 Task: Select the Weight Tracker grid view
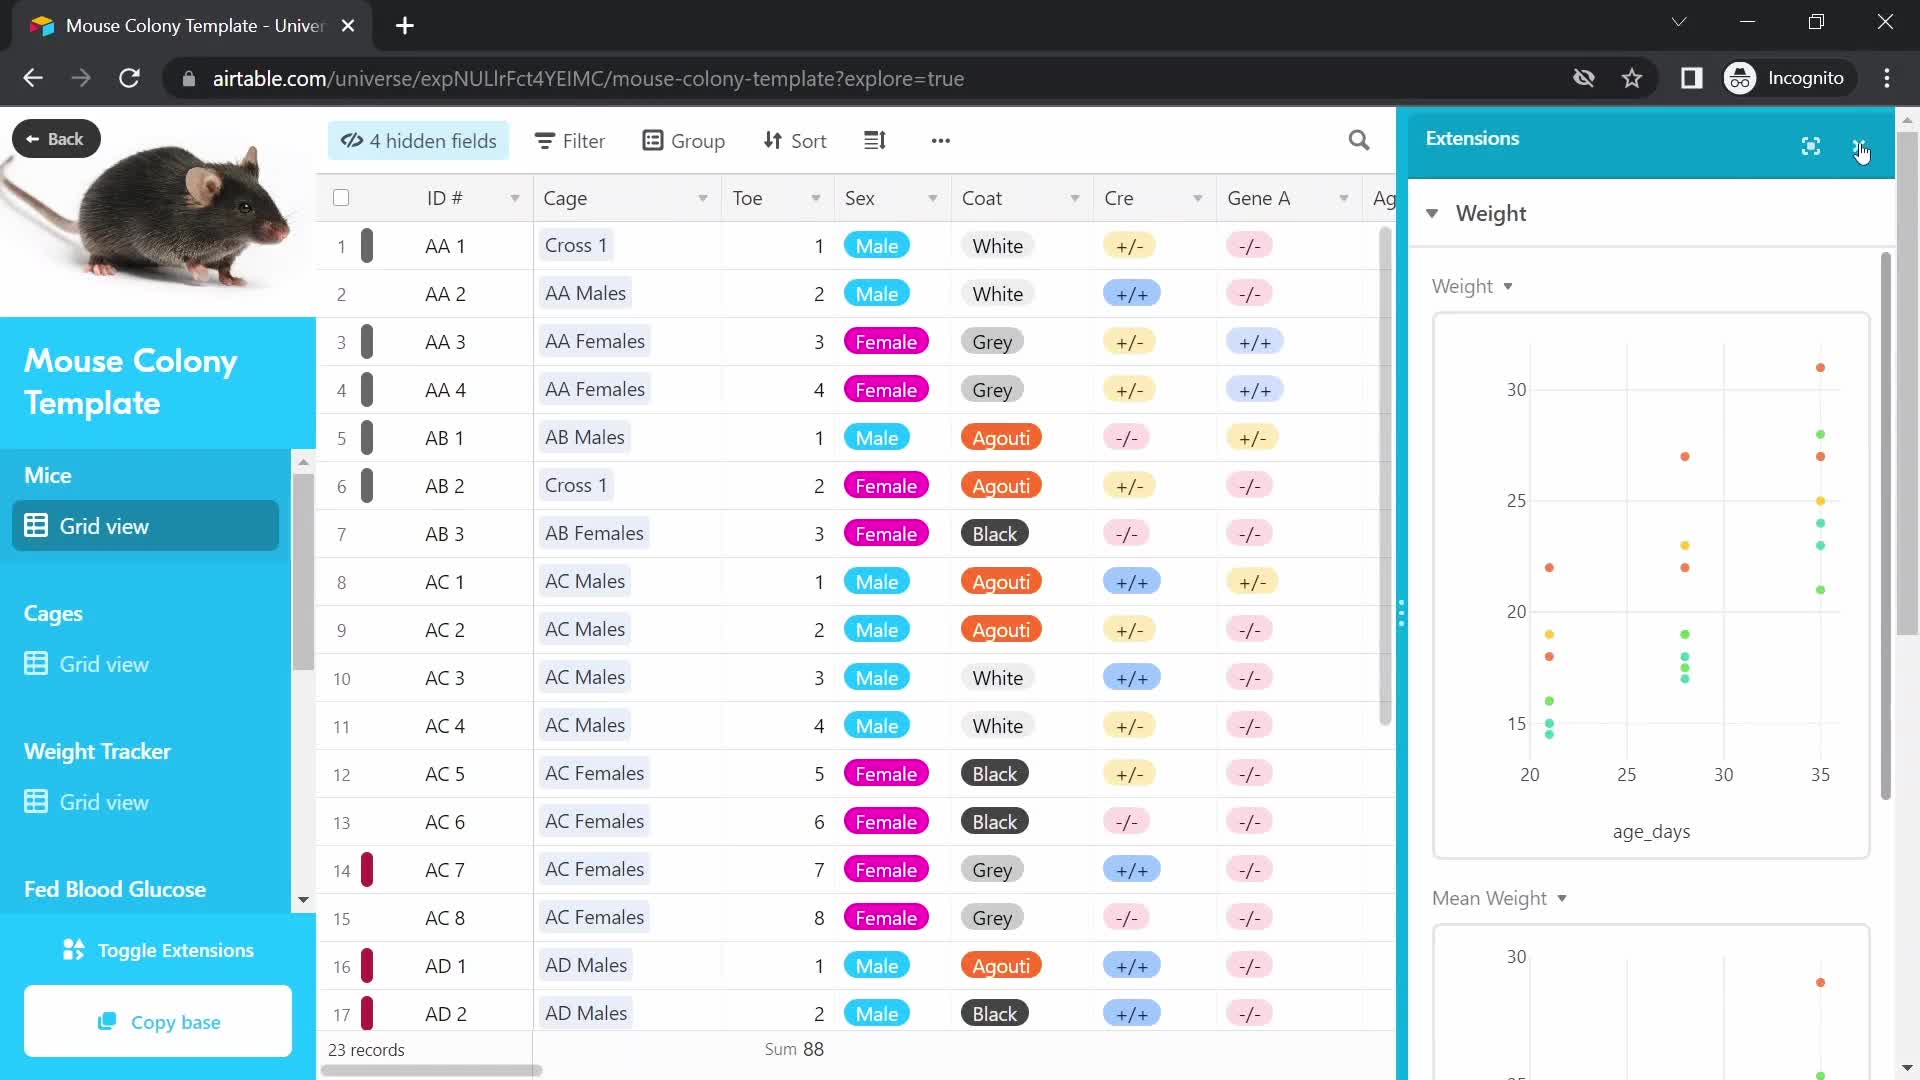(x=103, y=802)
